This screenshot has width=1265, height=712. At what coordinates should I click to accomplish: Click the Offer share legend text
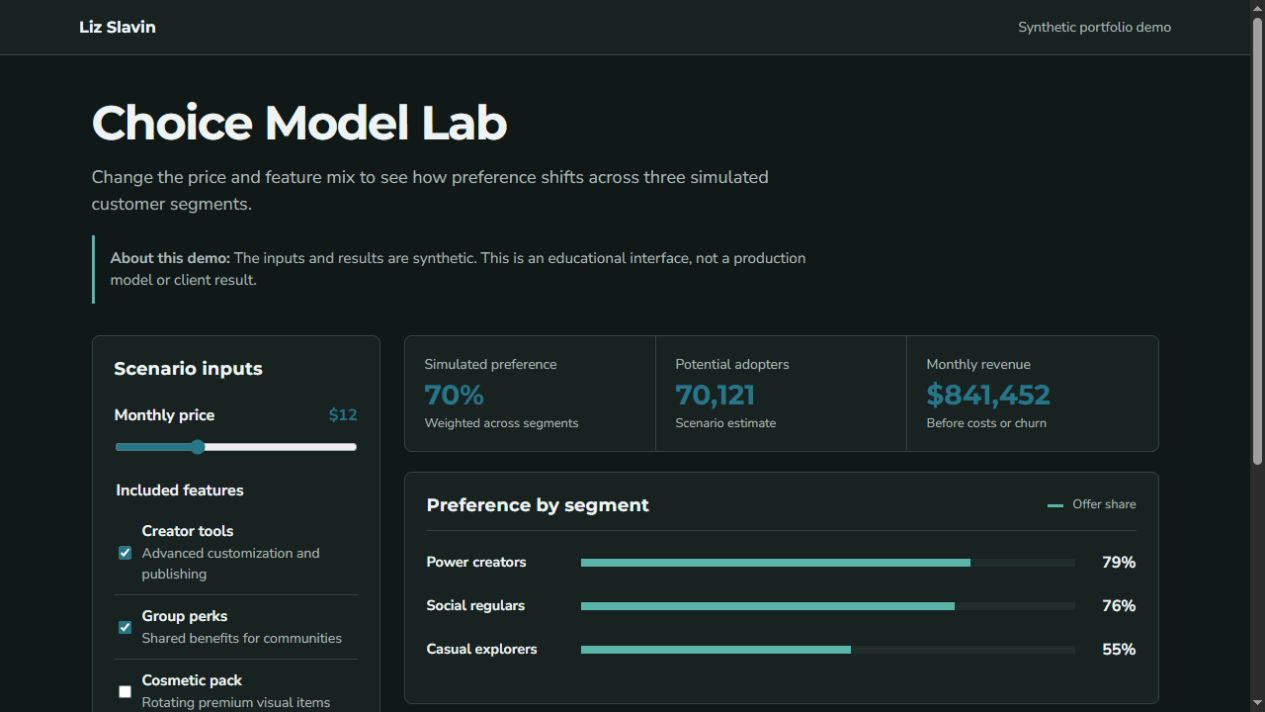click(x=1104, y=504)
